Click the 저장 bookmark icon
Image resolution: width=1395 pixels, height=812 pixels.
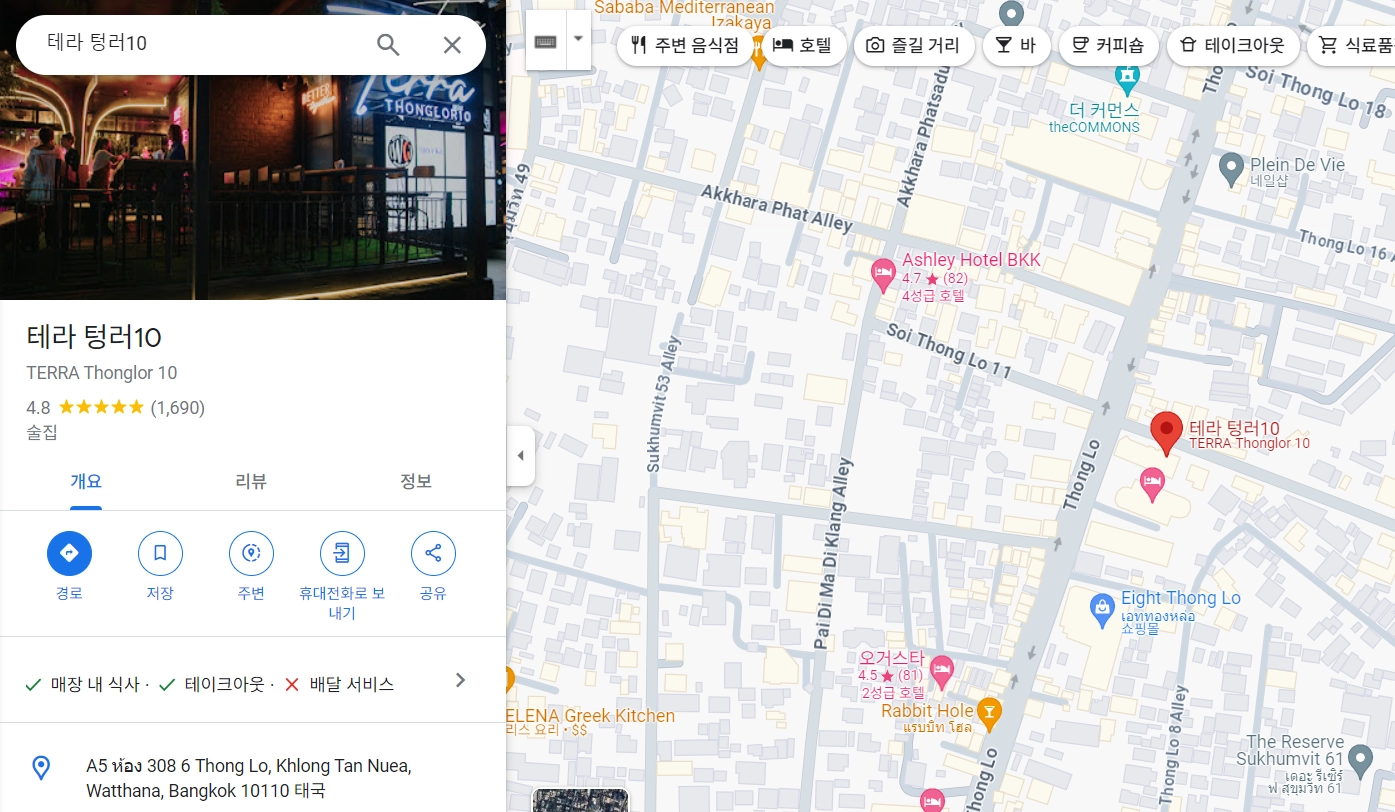coord(160,553)
